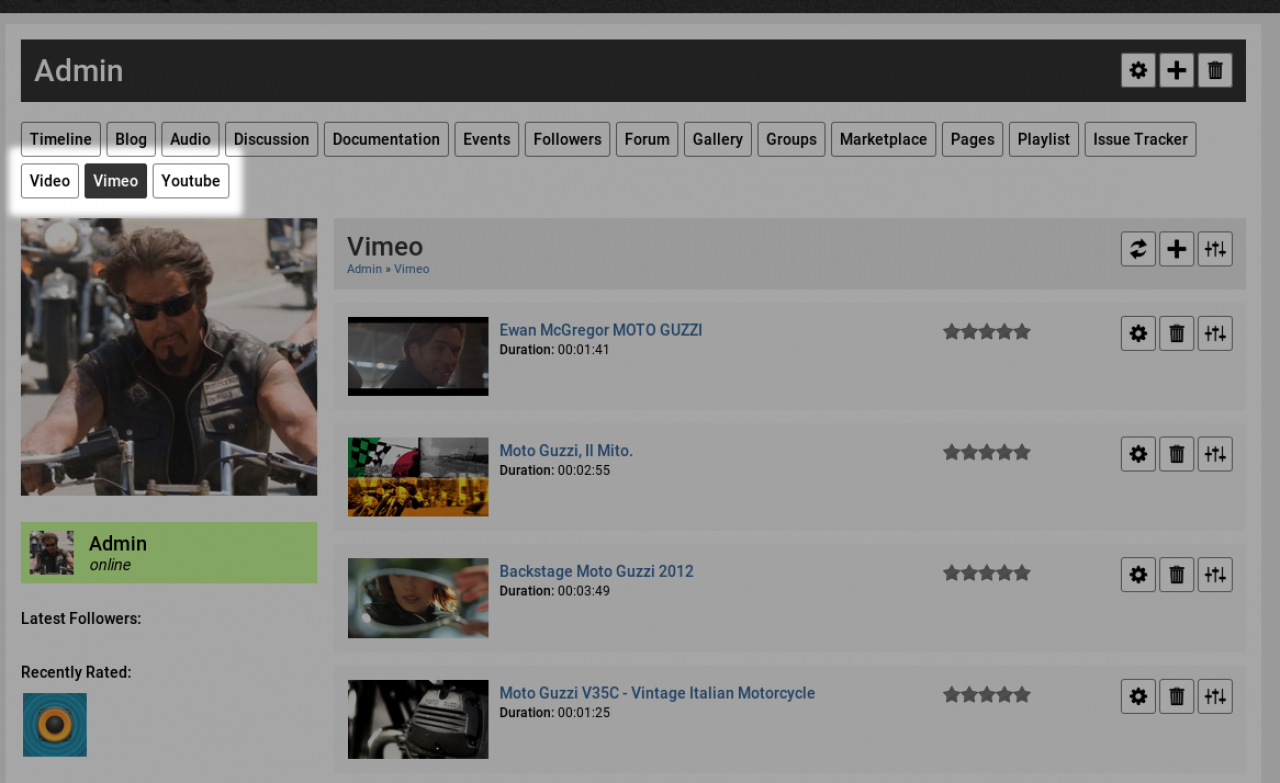The image size is (1280, 783).
Task: Select the active Vimeo tab
Action: (116, 181)
